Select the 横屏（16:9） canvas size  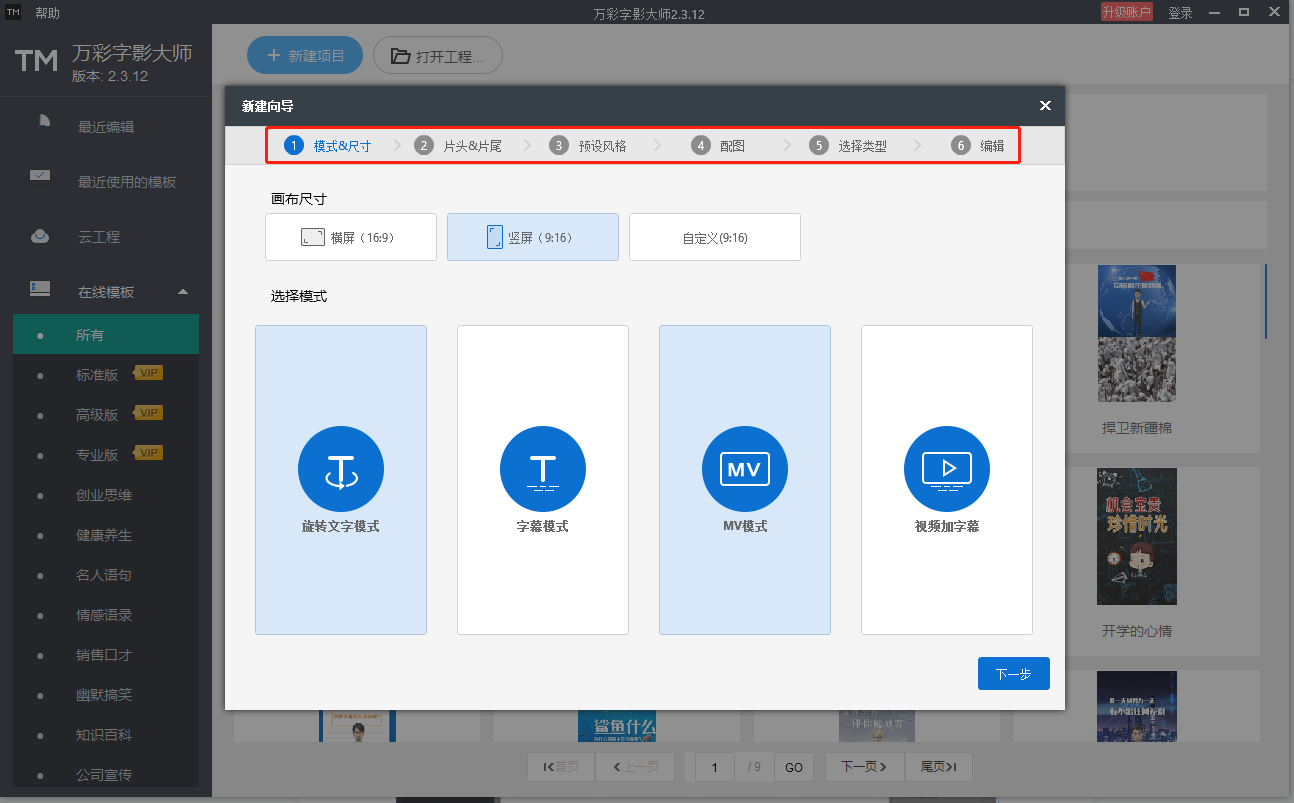351,237
